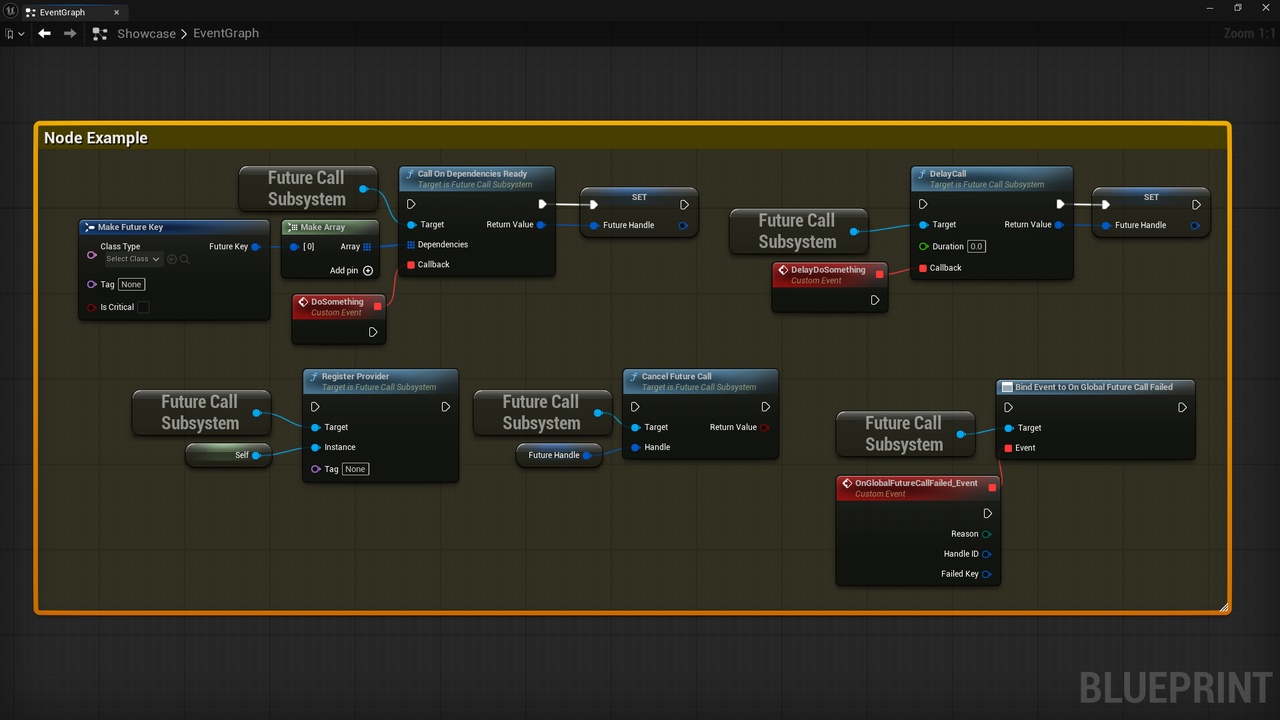Select the Cancel Future Call node header
The image size is (1280, 720).
pos(700,381)
